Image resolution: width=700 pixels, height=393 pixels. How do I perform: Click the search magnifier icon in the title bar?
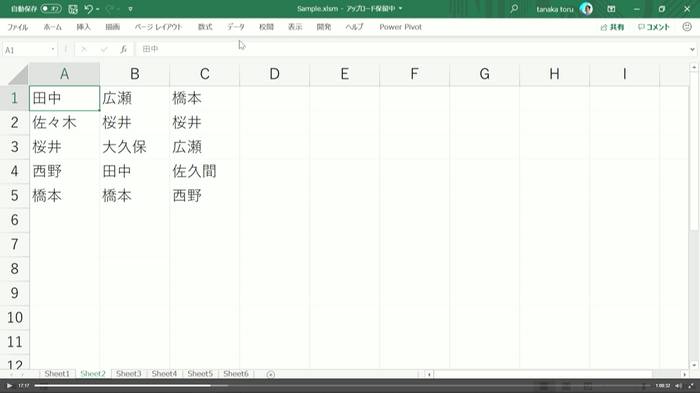click(x=514, y=8)
